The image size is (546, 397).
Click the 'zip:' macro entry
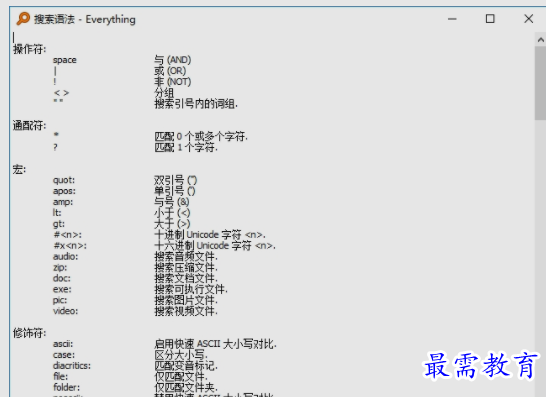60,267
